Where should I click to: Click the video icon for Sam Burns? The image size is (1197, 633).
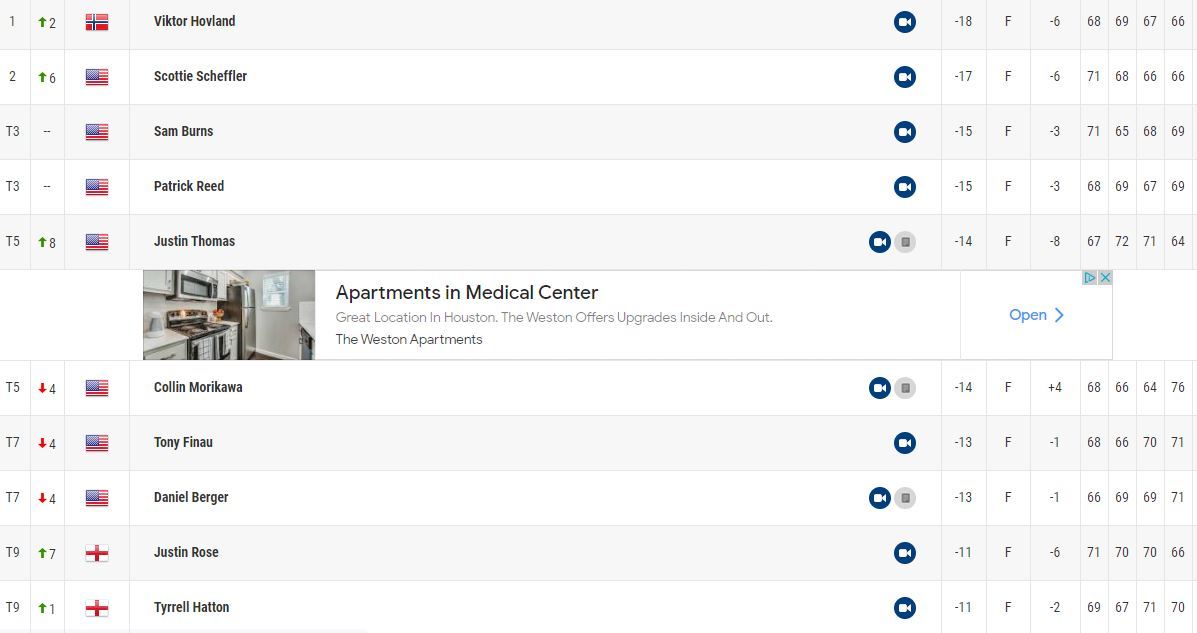point(904,132)
